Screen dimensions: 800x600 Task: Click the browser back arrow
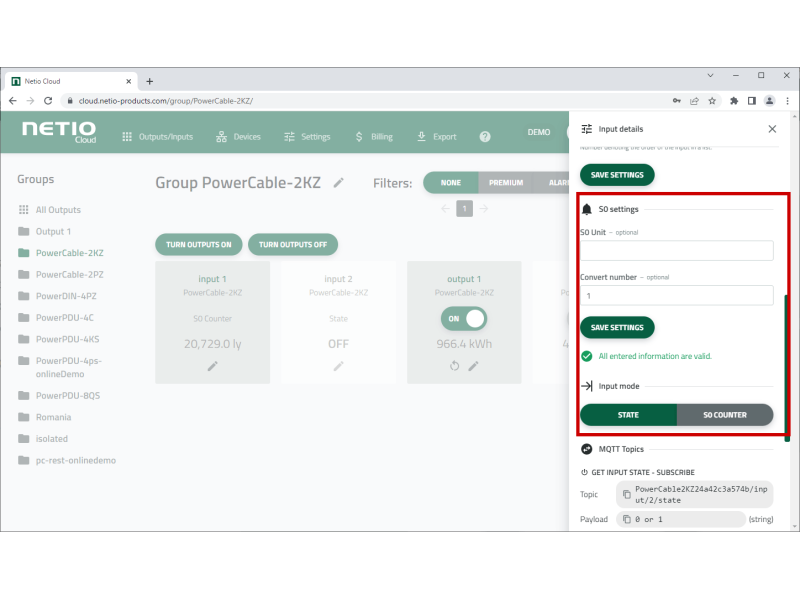(x=13, y=101)
